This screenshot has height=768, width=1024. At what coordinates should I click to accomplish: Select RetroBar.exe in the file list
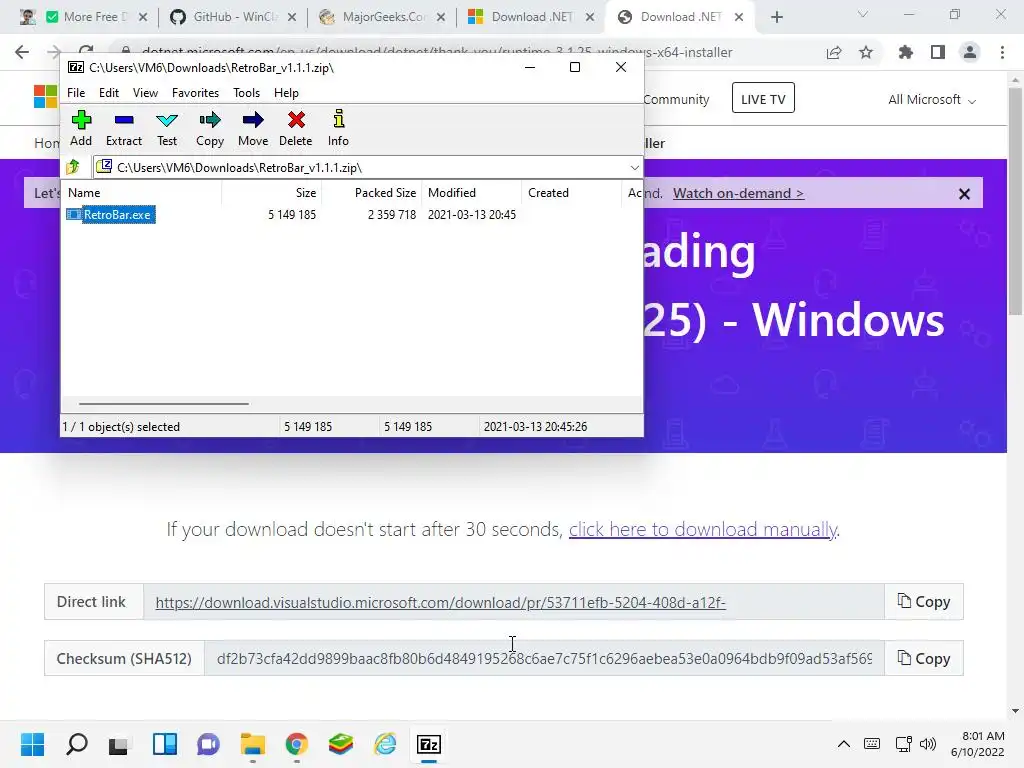(x=111, y=215)
